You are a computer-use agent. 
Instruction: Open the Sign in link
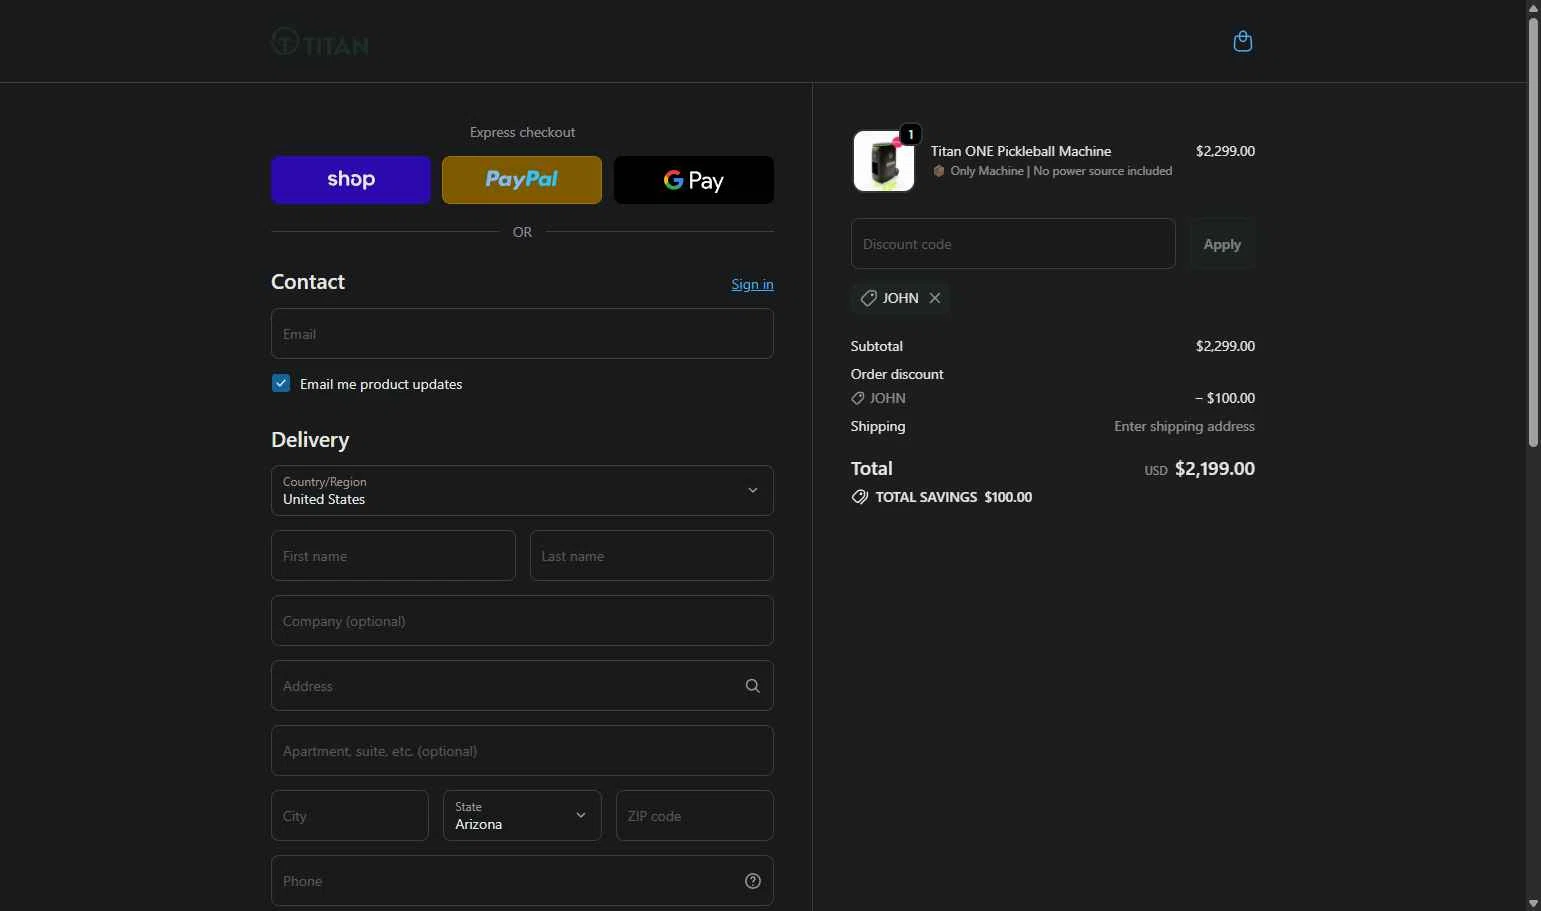(752, 284)
